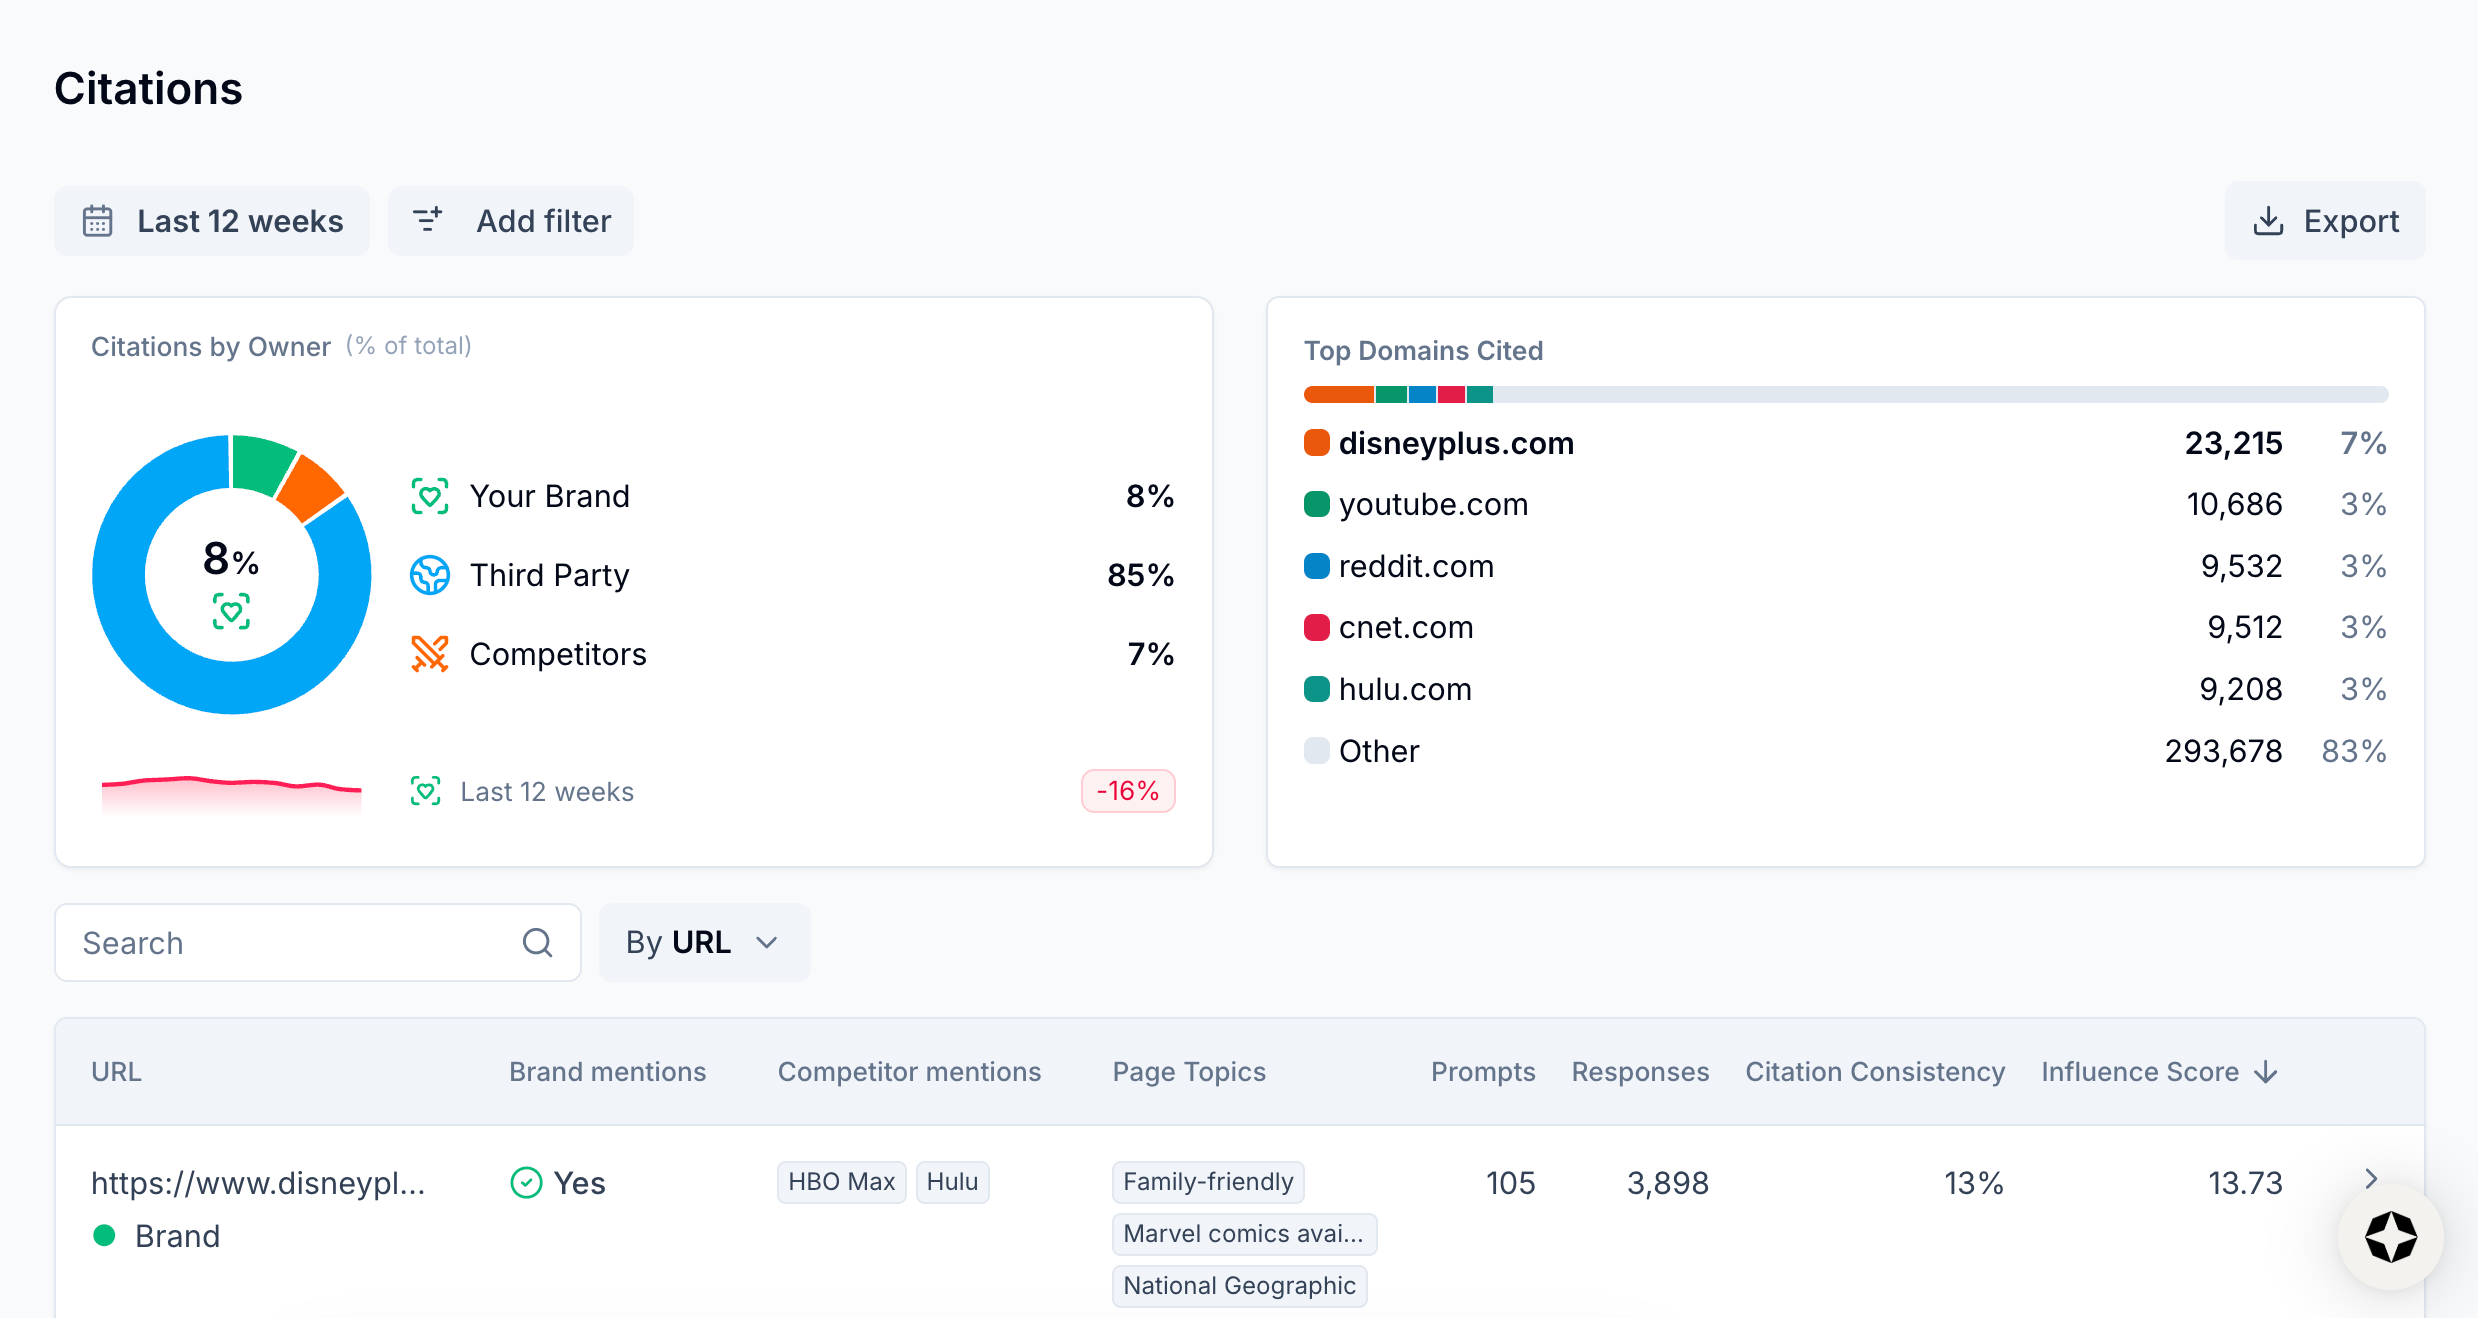Click the Third Party globe icon
The height and width of the screenshot is (1318, 2478).
[x=430, y=575]
